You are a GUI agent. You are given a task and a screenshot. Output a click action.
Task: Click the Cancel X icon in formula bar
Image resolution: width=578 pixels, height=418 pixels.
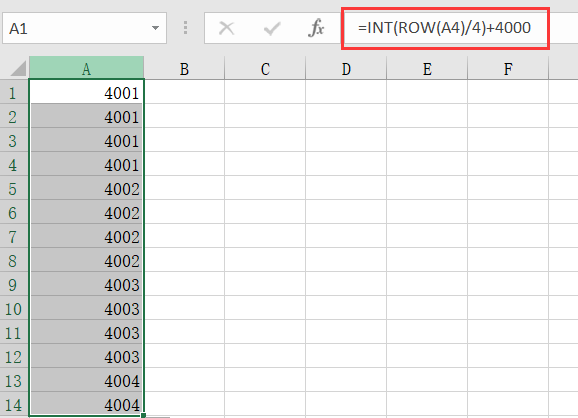coord(226,28)
